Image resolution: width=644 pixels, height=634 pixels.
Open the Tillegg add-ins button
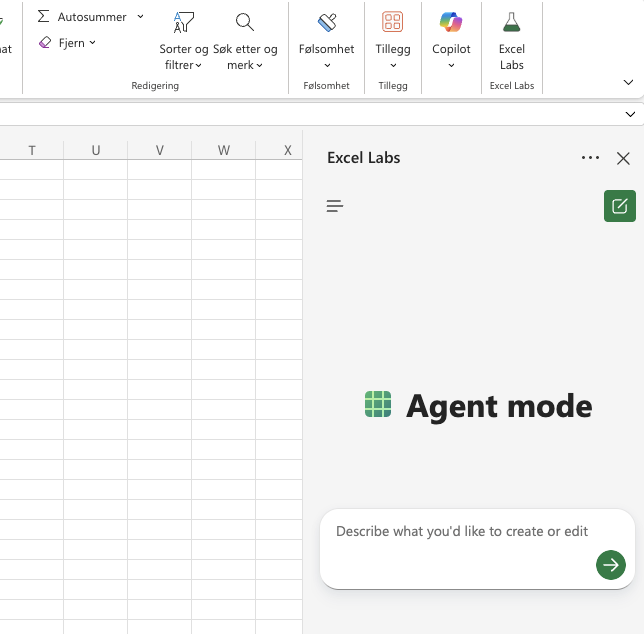pos(392,41)
